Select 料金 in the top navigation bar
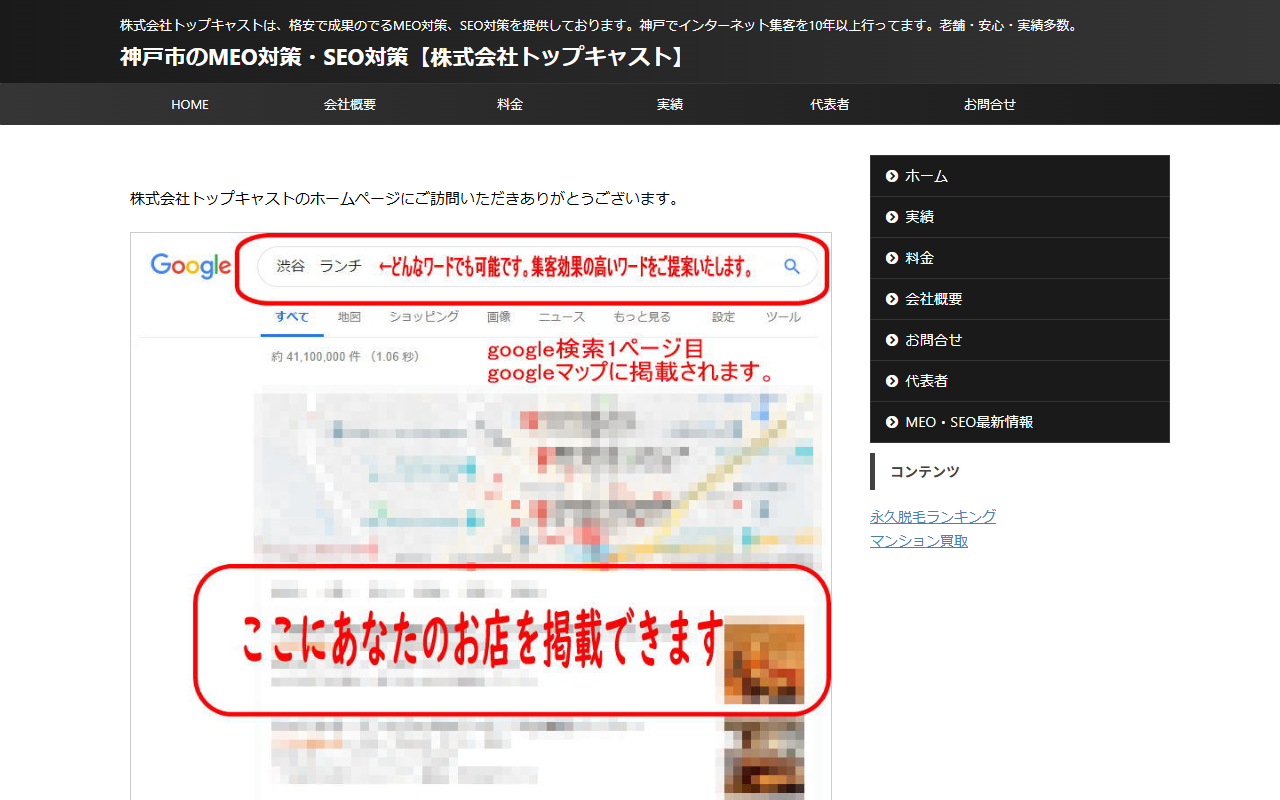The height and width of the screenshot is (800, 1280). coord(510,104)
